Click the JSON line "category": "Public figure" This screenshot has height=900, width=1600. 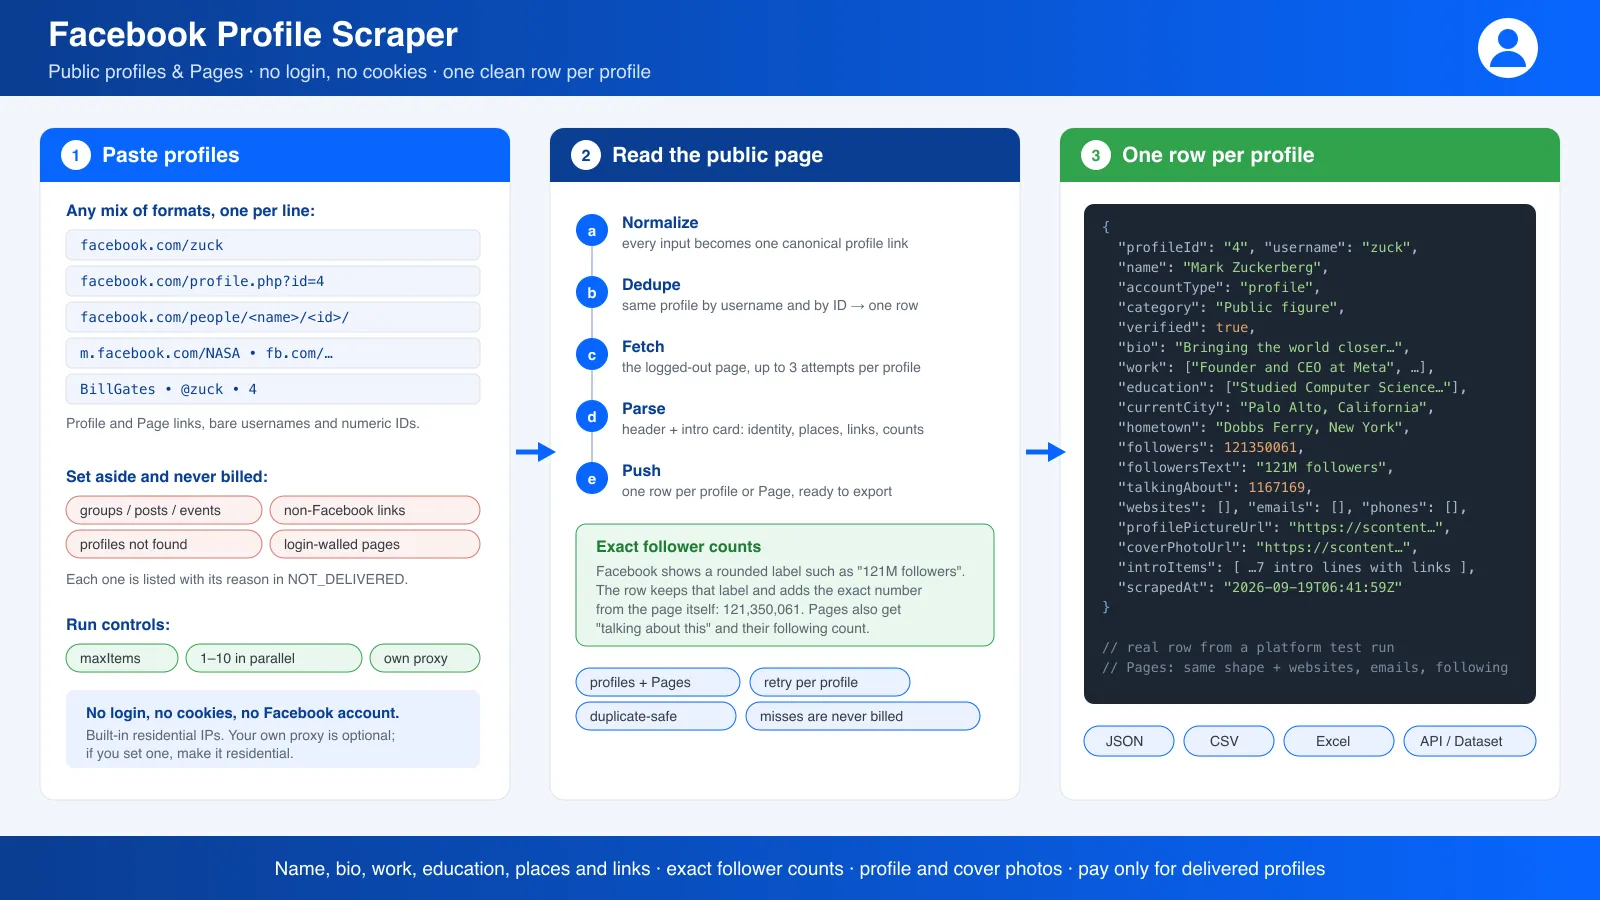(1231, 307)
